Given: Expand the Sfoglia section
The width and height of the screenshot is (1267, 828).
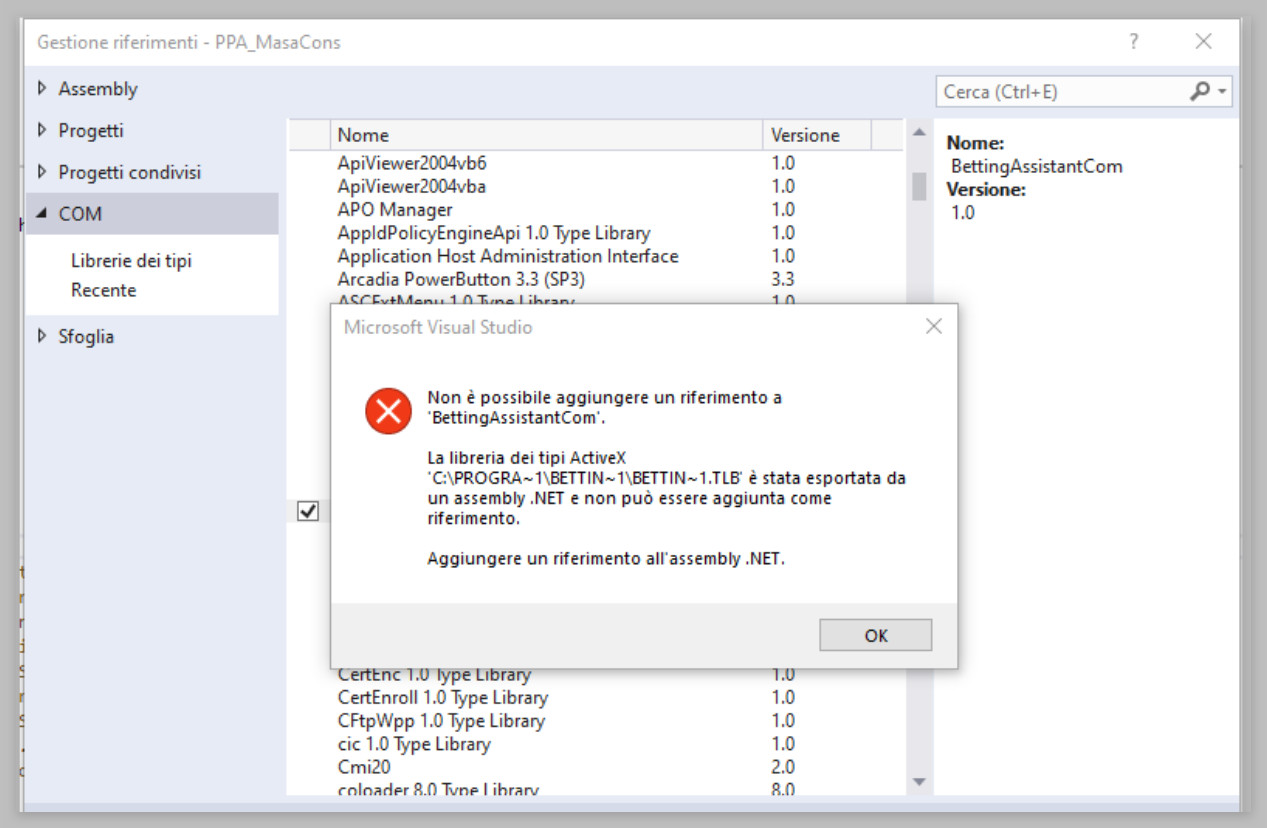Looking at the screenshot, I should (x=42, y=337).
